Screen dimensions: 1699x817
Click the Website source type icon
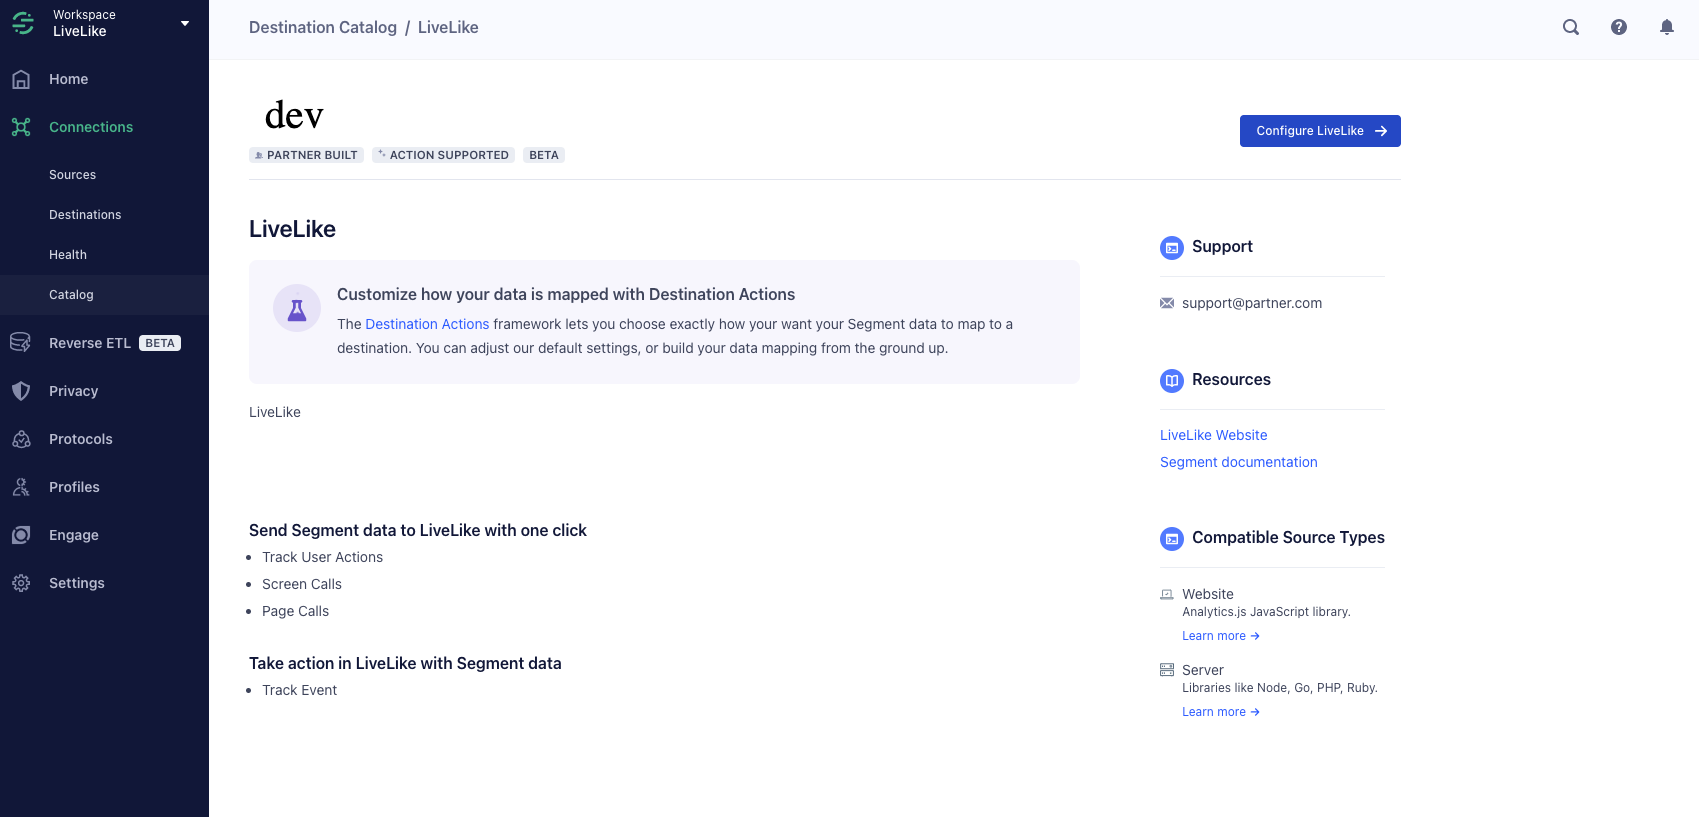(x=1167, y=594)
